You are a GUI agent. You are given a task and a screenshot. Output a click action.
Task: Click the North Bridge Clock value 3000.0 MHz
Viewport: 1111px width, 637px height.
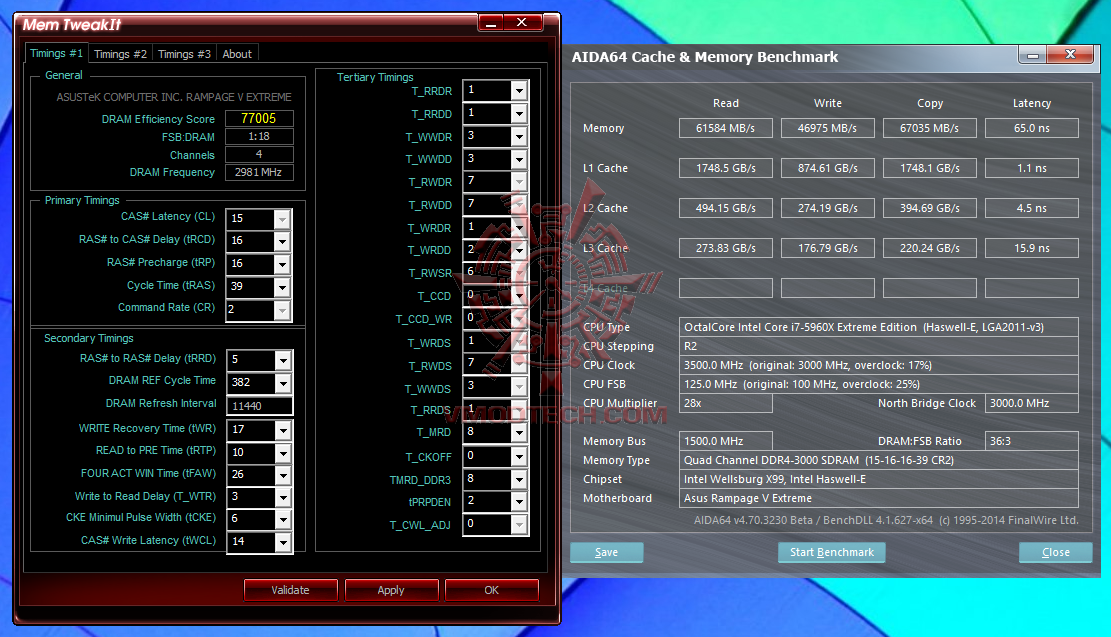tap(1032, 403)
